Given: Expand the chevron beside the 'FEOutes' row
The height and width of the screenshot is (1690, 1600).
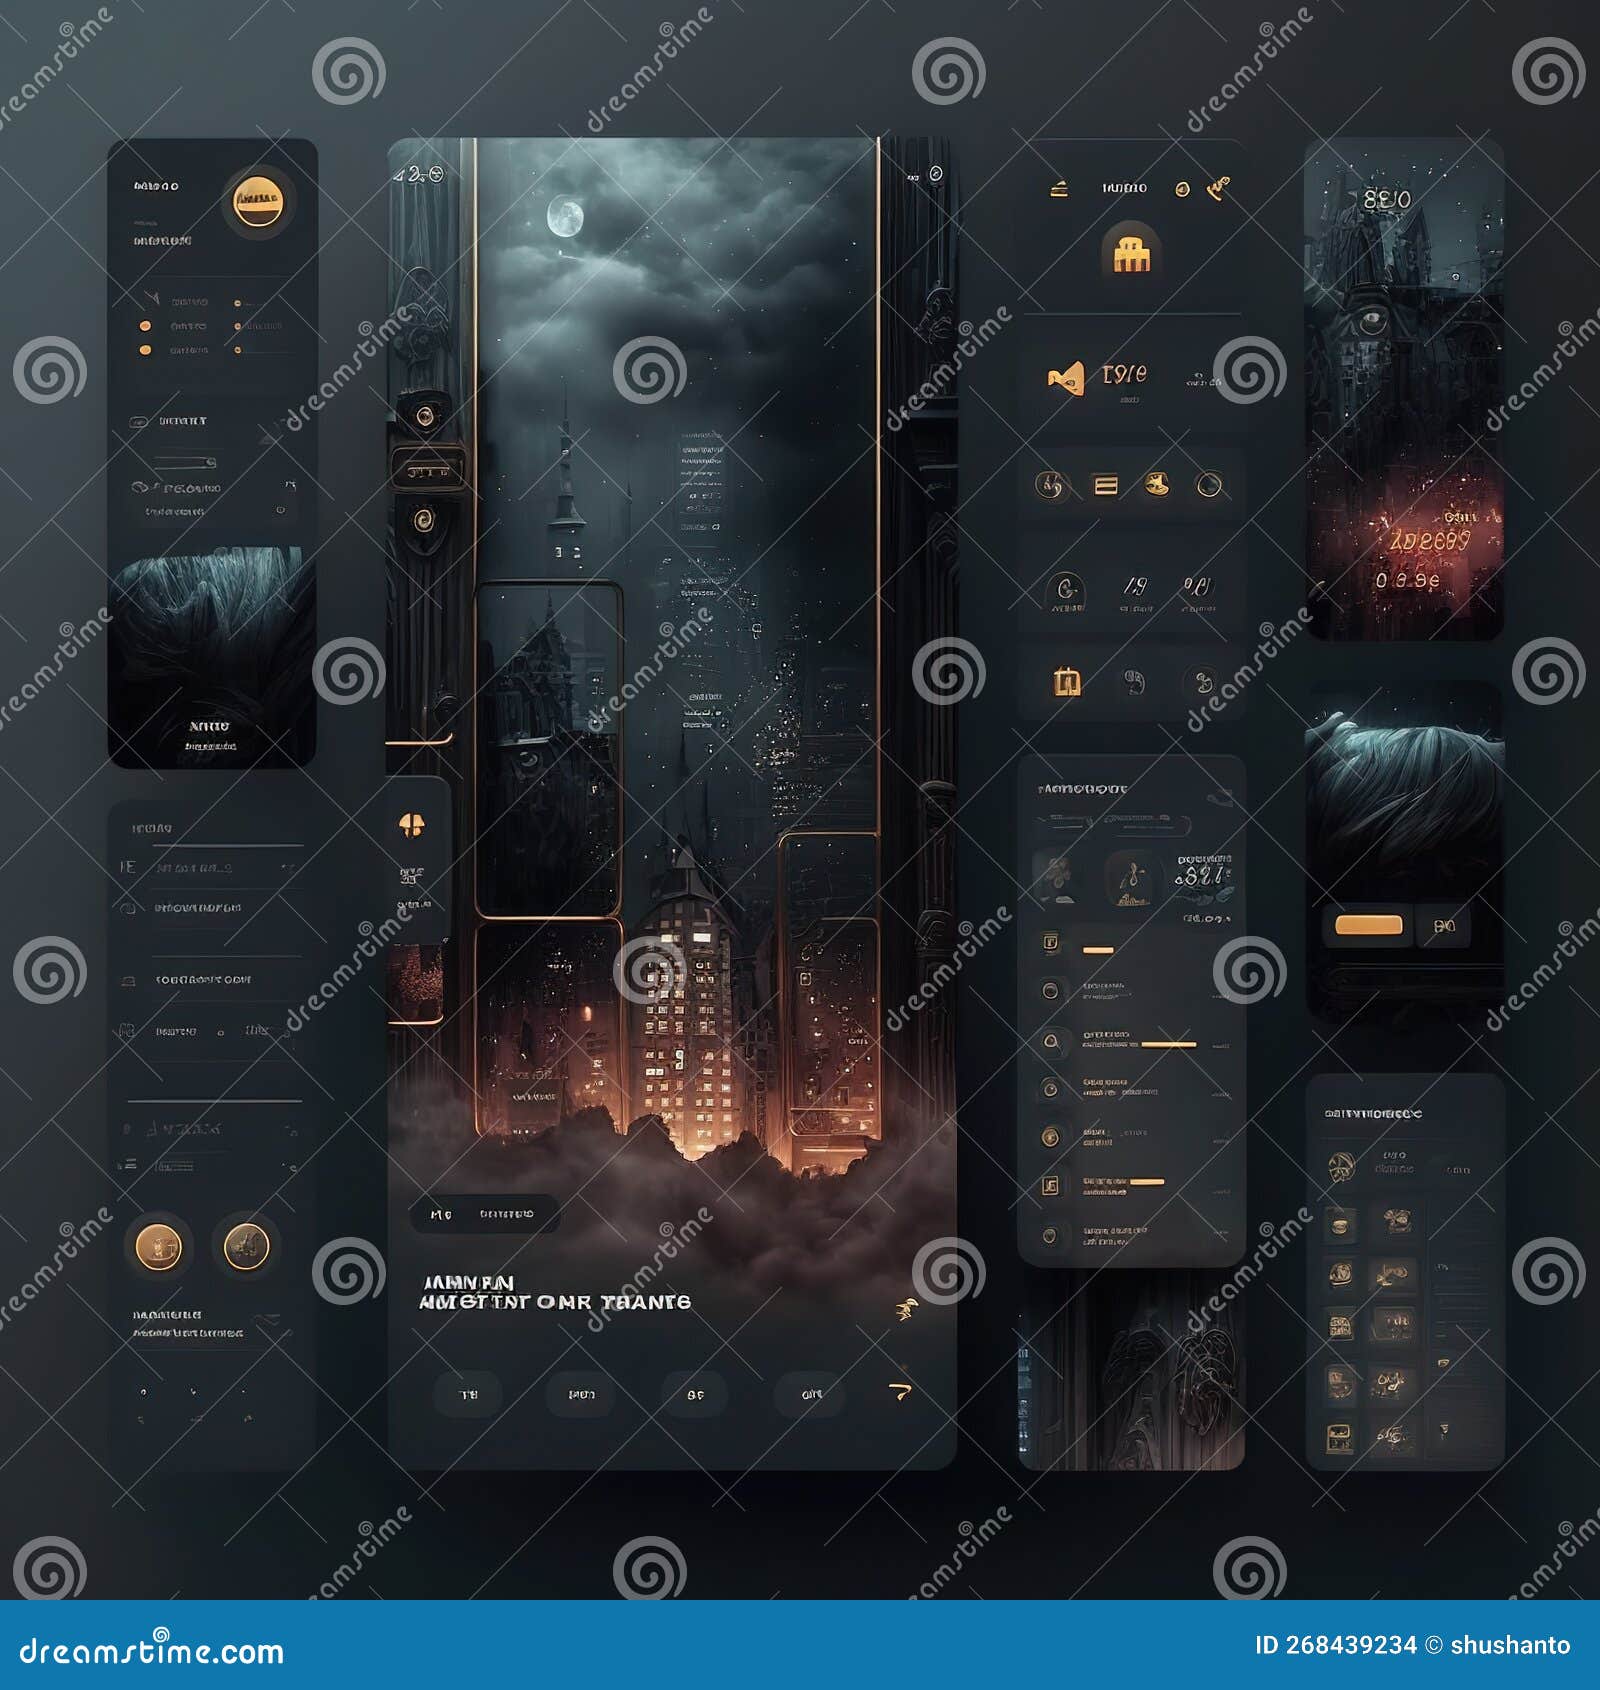Looking at the screenshot, I should coord(290,486).
